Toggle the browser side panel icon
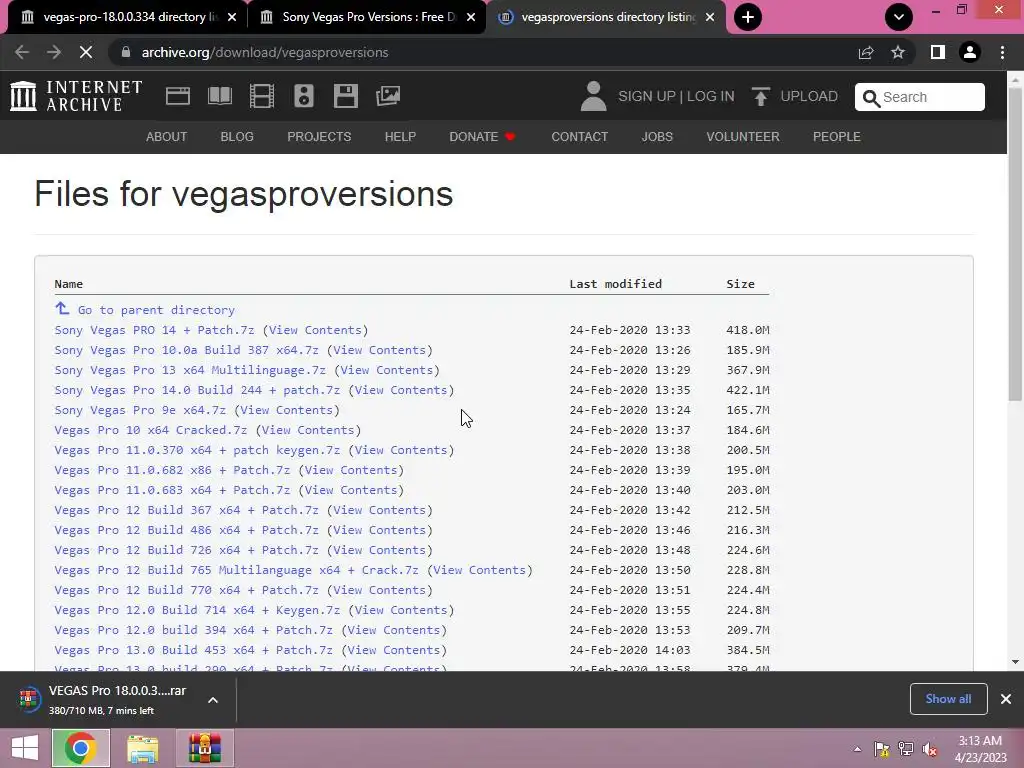Viewport: 1024px width, 768px height. (938, 52)
